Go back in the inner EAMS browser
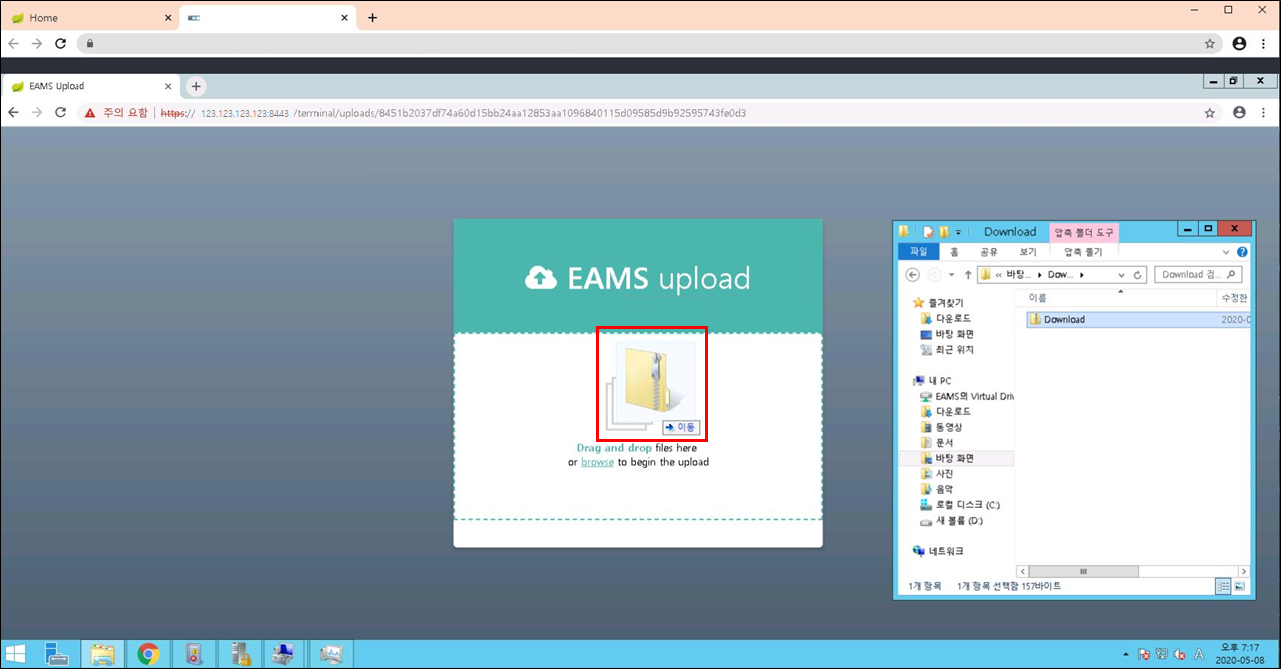The width and height of the screenshot is (1281, 669). pos(14,113)
